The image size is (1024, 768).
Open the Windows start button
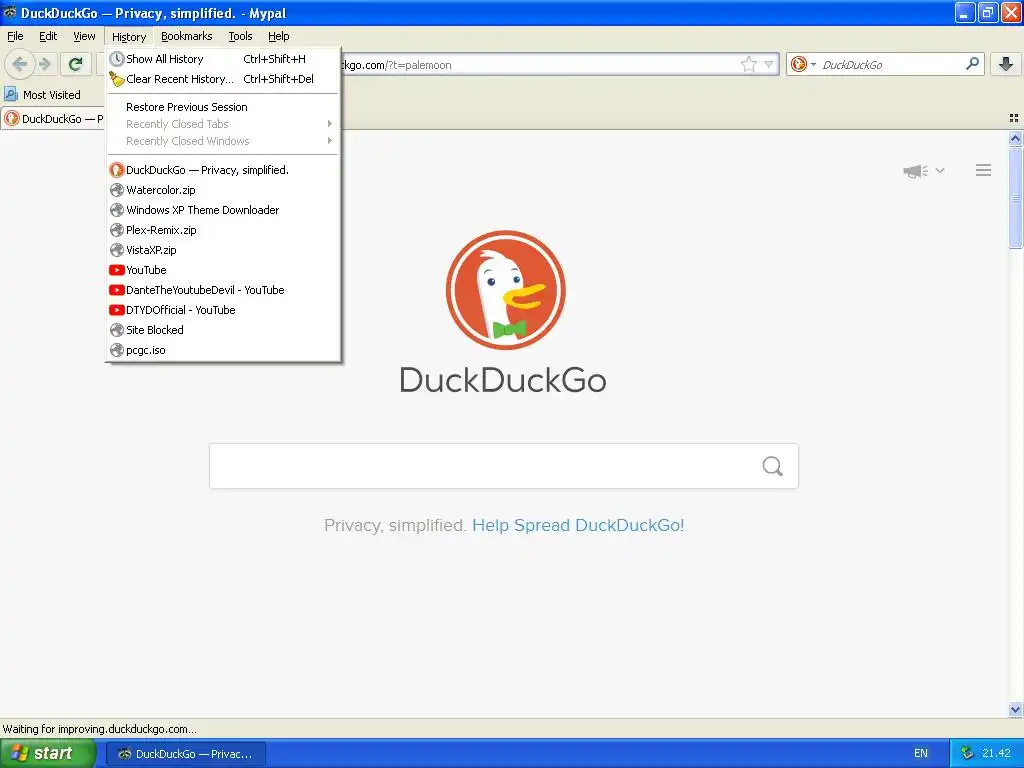48,753
